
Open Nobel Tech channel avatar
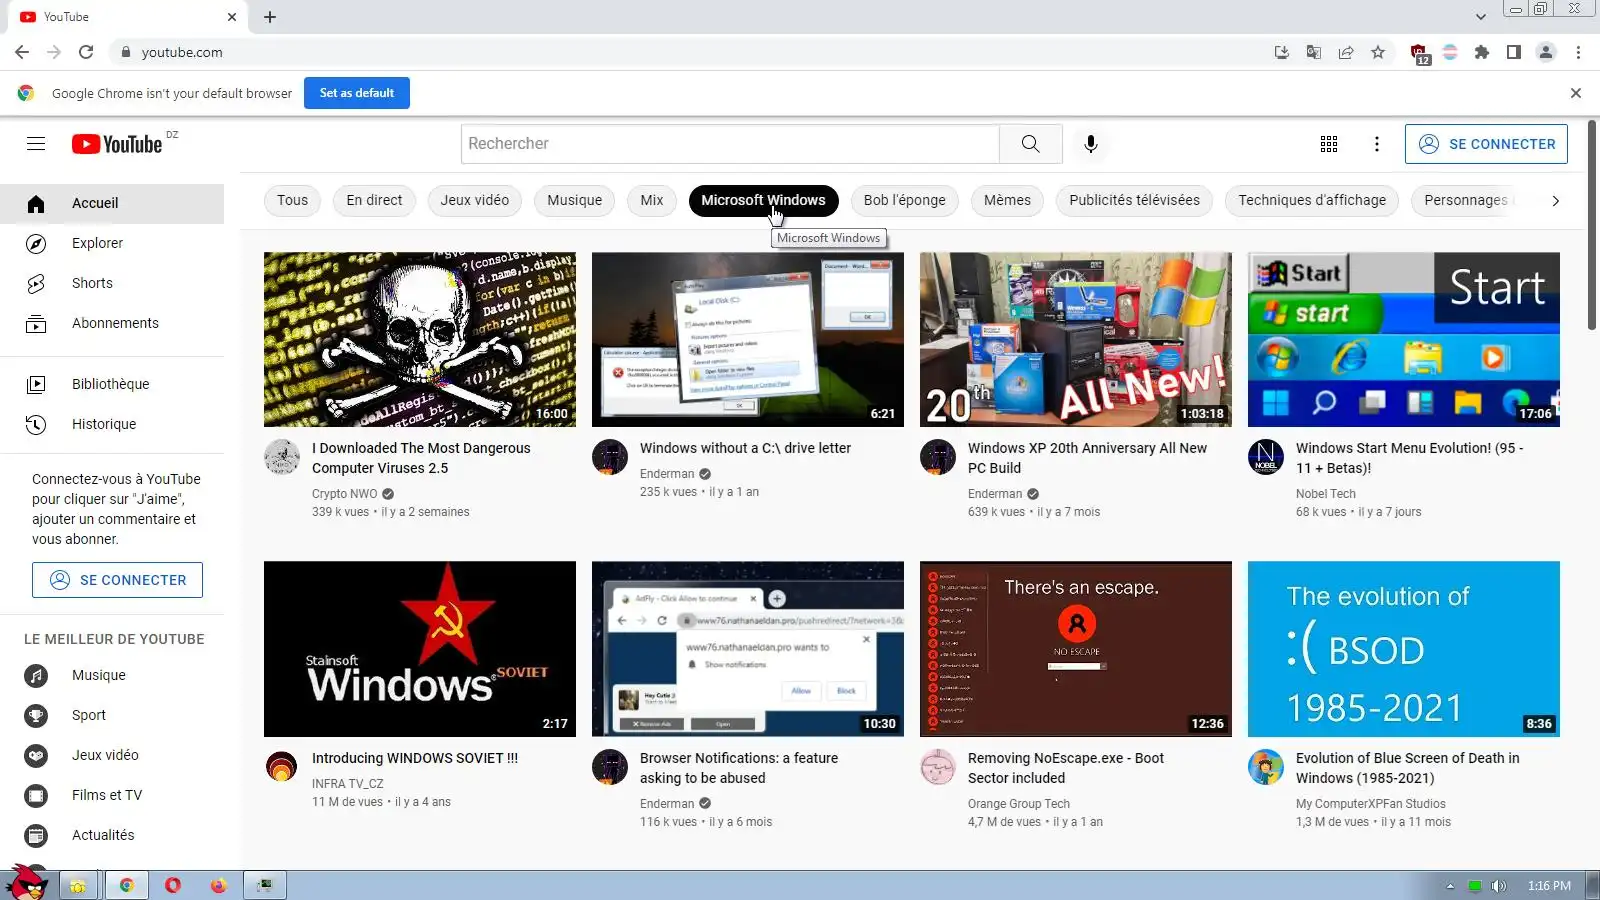coord(1266,457)
